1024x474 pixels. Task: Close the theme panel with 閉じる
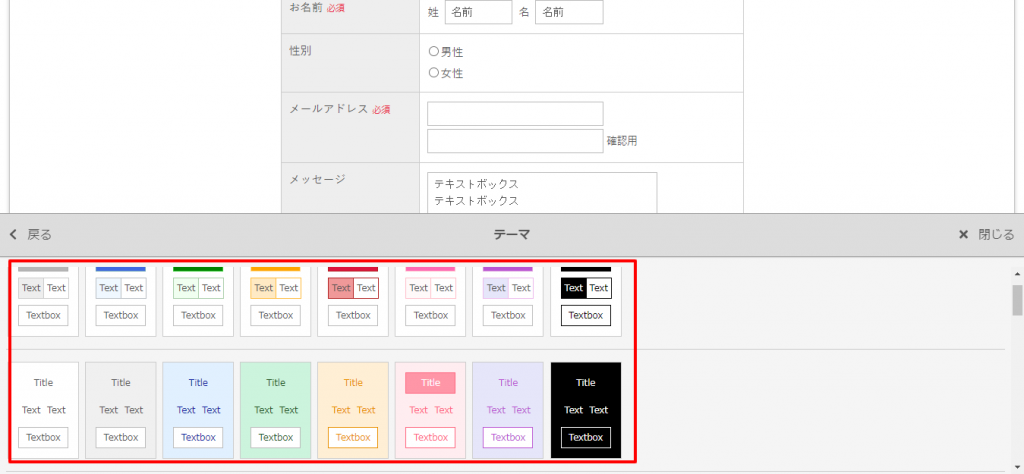[986, 235]
